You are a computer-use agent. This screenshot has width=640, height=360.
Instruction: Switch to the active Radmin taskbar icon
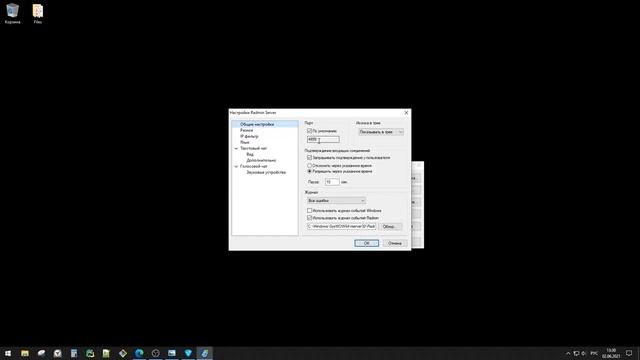coord(204,353)
